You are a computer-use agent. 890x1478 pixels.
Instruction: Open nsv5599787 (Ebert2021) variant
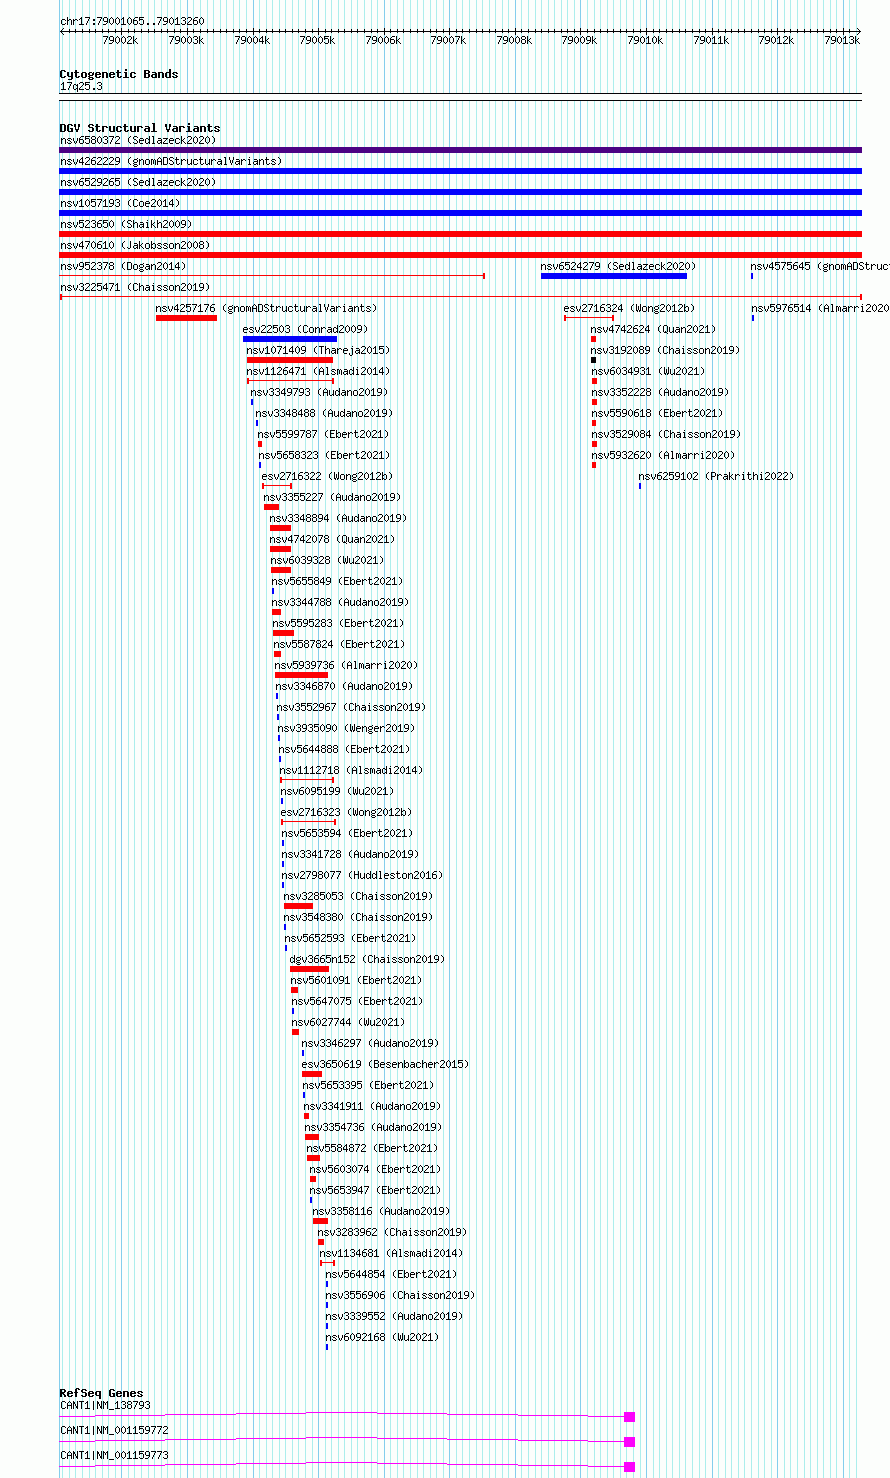click(x=323, y=434)
